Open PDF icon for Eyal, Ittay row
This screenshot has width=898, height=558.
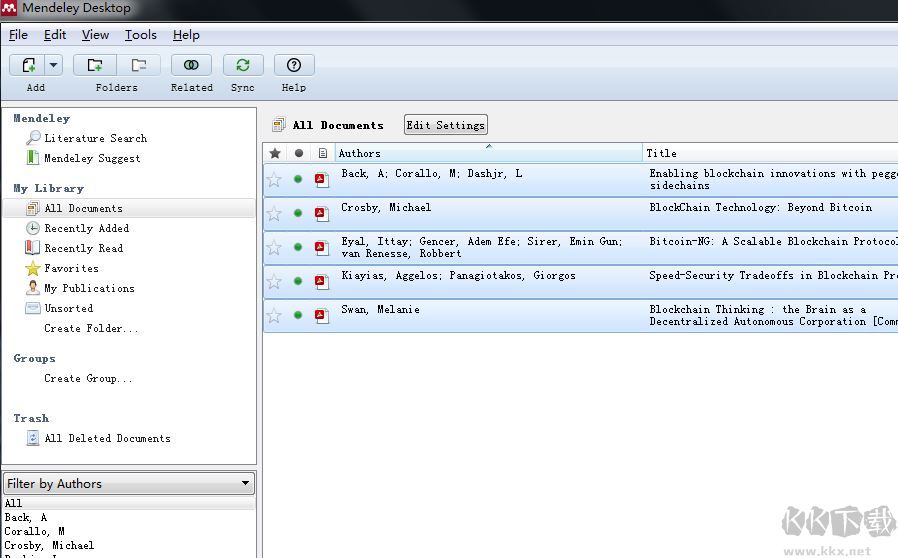(x=321, y=247)
